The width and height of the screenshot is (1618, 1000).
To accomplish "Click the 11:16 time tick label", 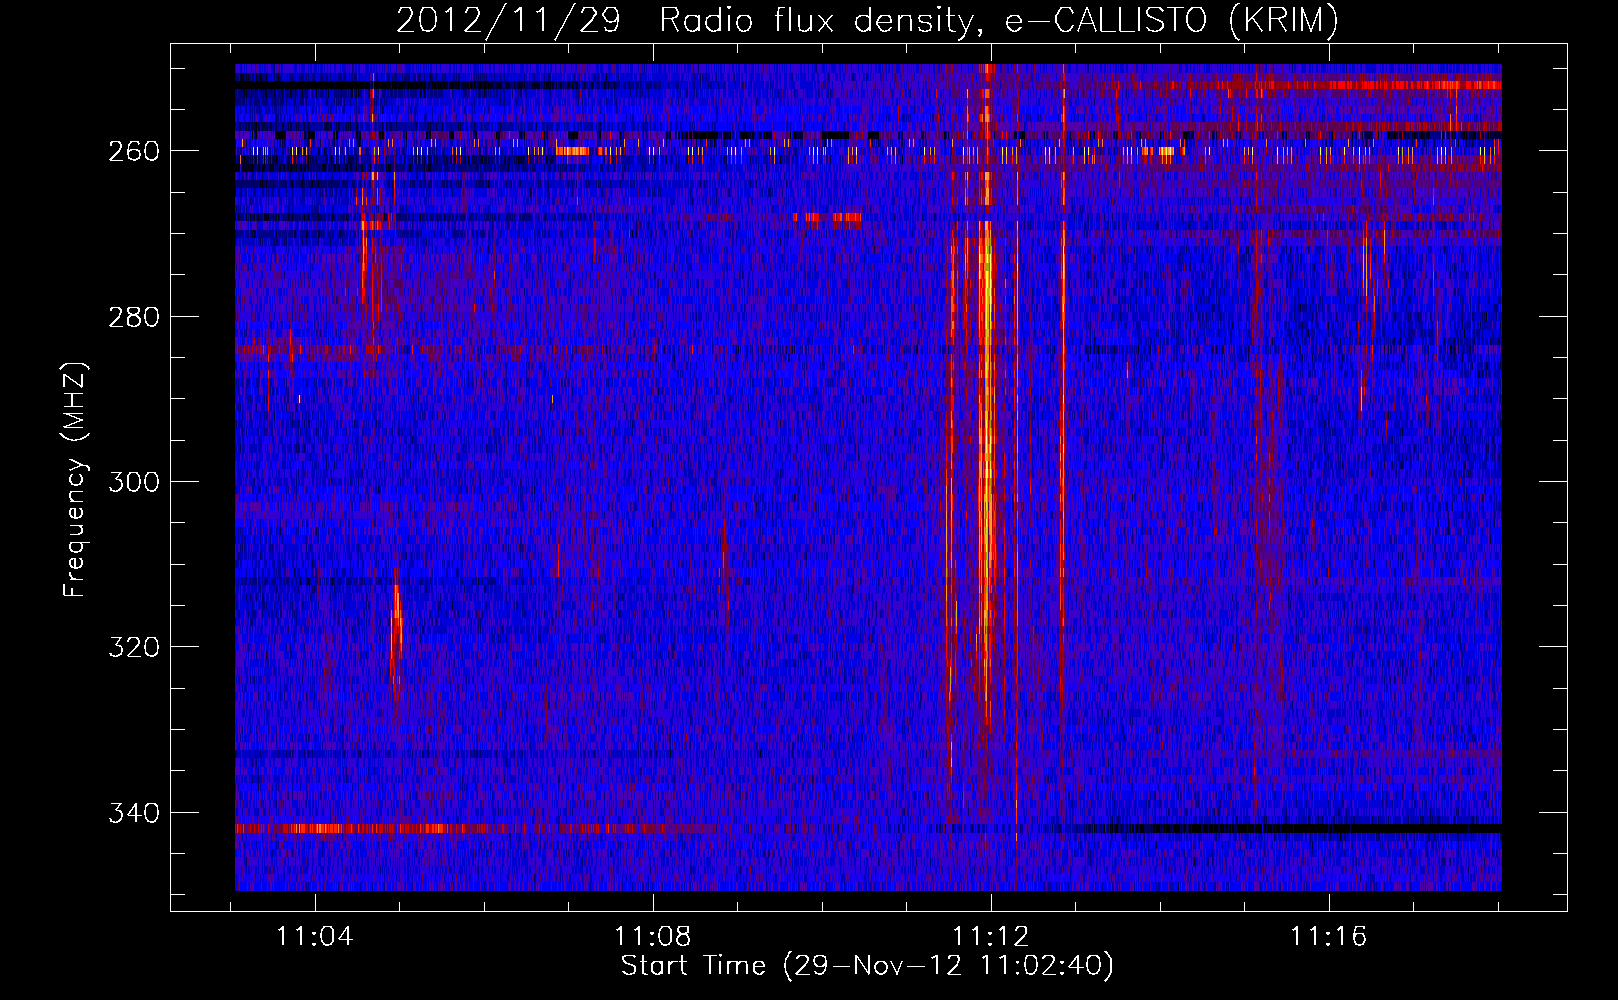I will coord(1329,937).
